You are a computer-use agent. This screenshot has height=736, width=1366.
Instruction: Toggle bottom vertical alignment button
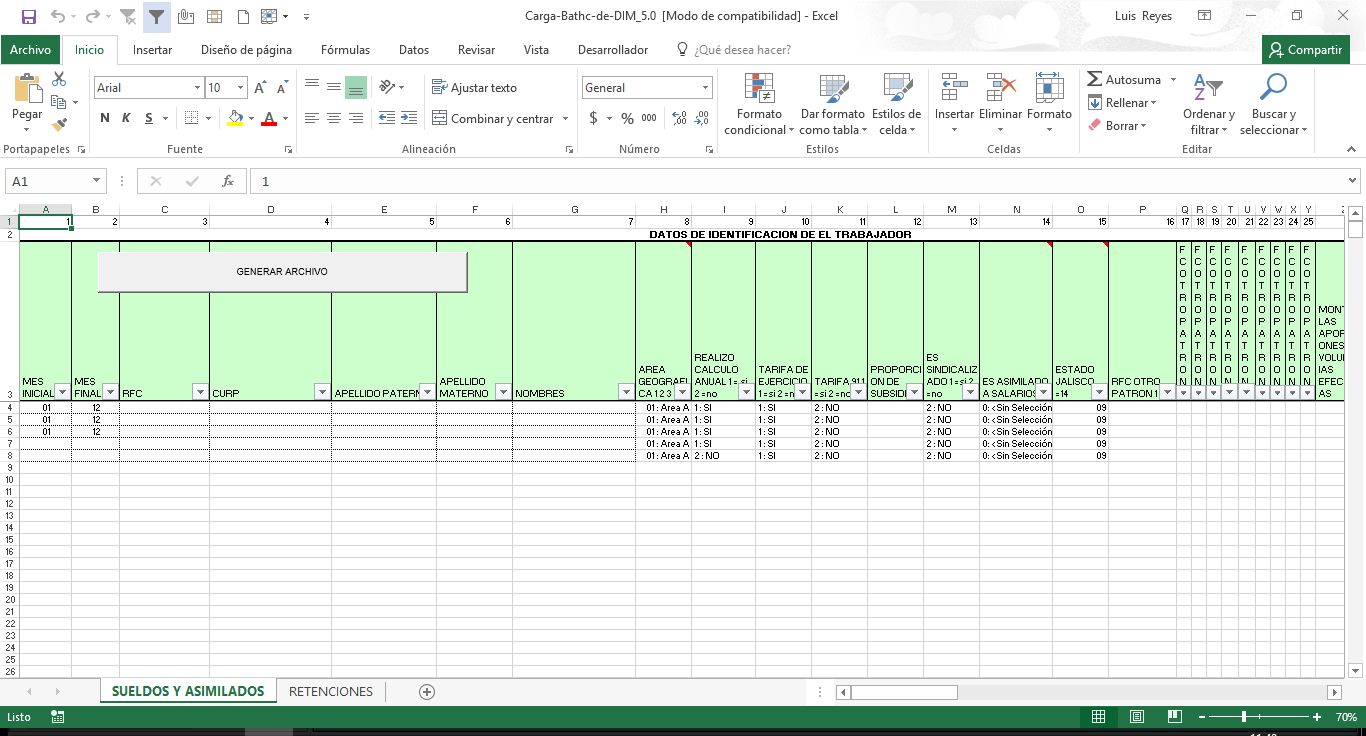[x=356, y=87]
